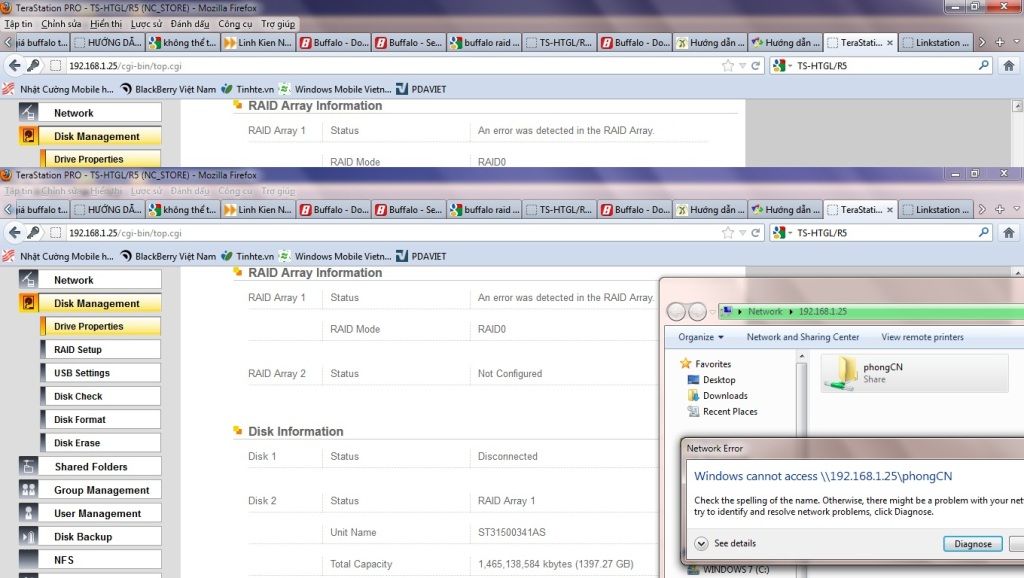Click the Network sidebar icon in the lower window
1024x578 pixels.
pyautogui.click(x=28, y=280)
